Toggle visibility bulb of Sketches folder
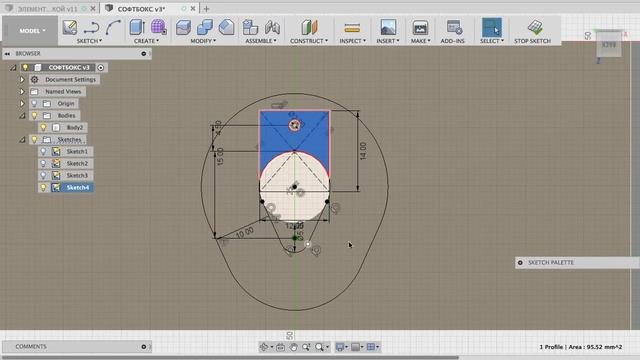This screenshot has height=360, width=640. pos(34,140)
